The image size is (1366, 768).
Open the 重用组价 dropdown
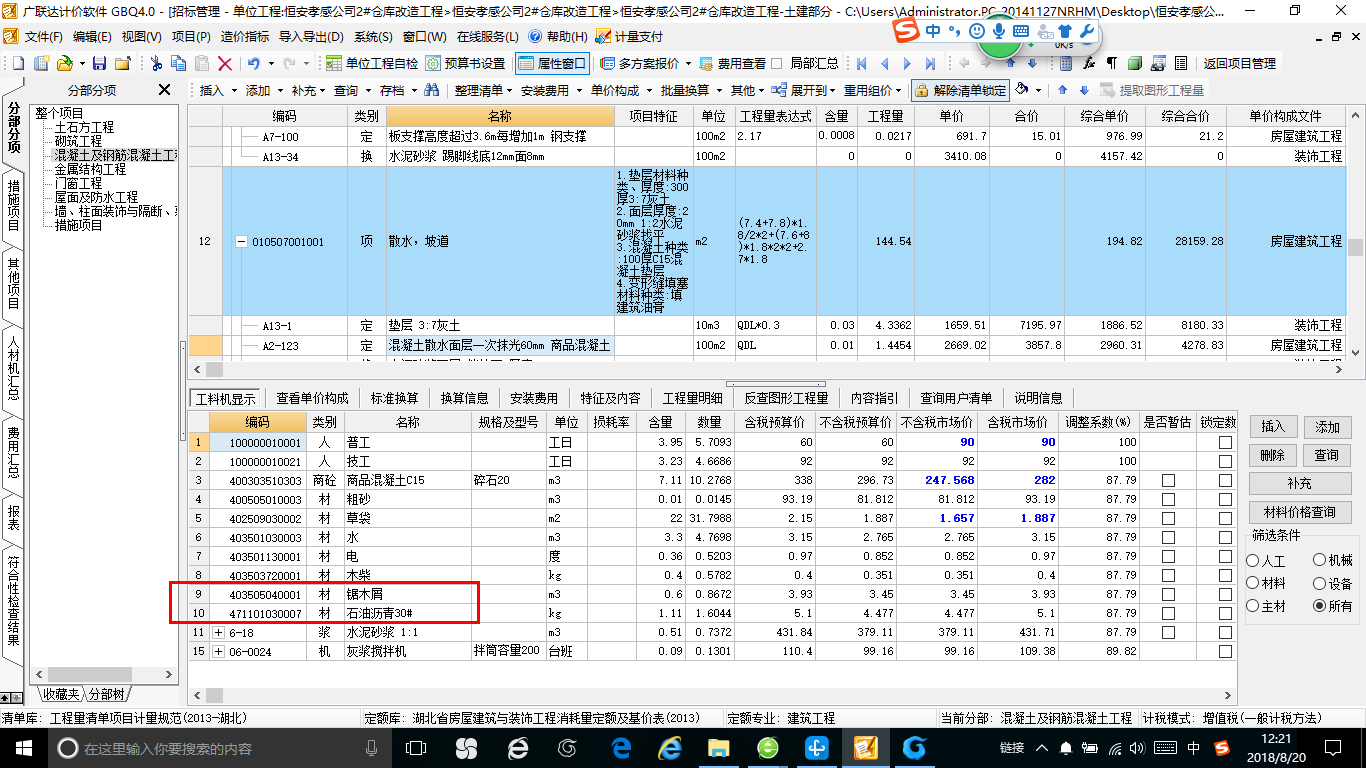click(x=873, y=90)
